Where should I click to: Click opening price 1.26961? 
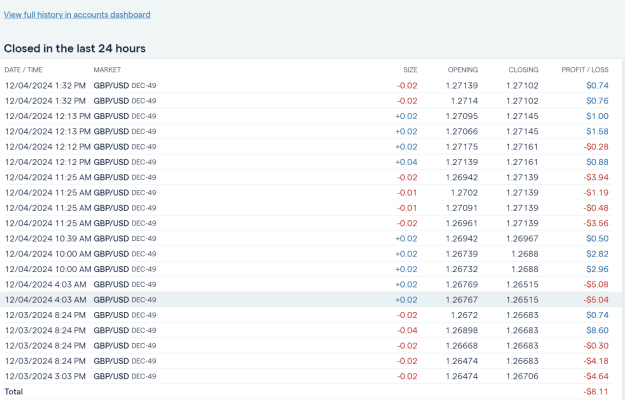click(462, 223)
